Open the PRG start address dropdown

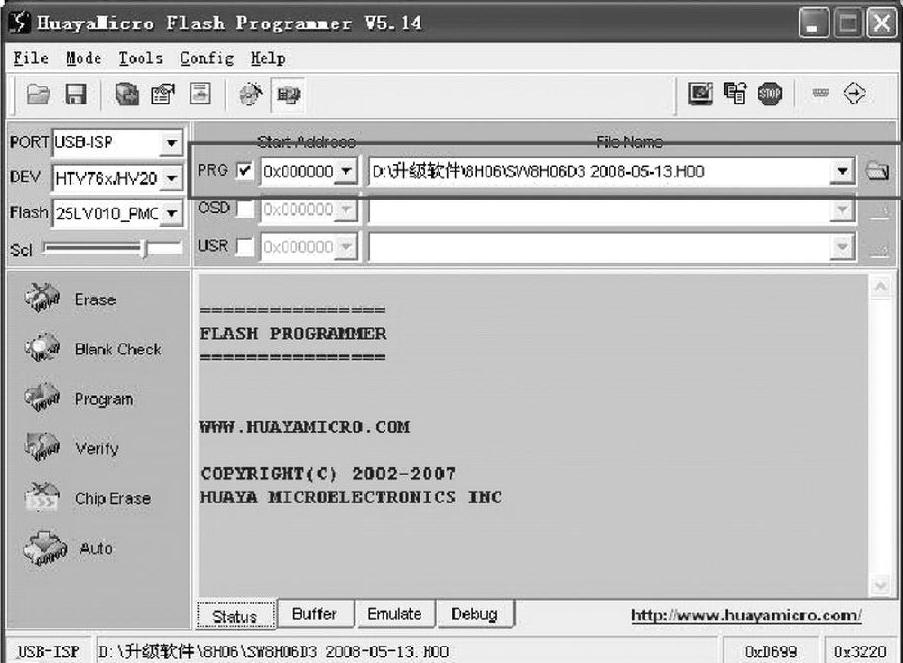pyautogui.click(x=346, y=171)
